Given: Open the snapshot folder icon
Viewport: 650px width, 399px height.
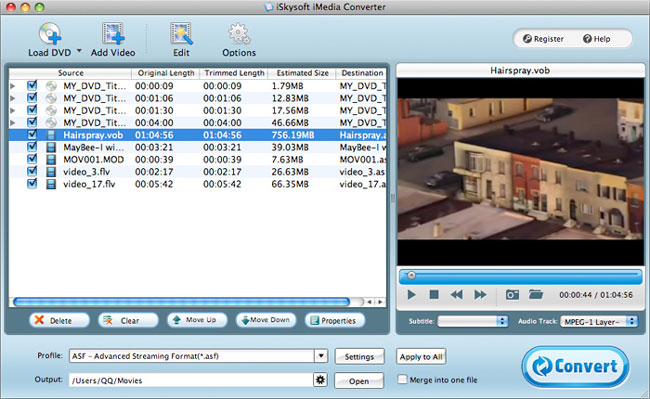Looking at the screenshot, I should click(536, 295).
